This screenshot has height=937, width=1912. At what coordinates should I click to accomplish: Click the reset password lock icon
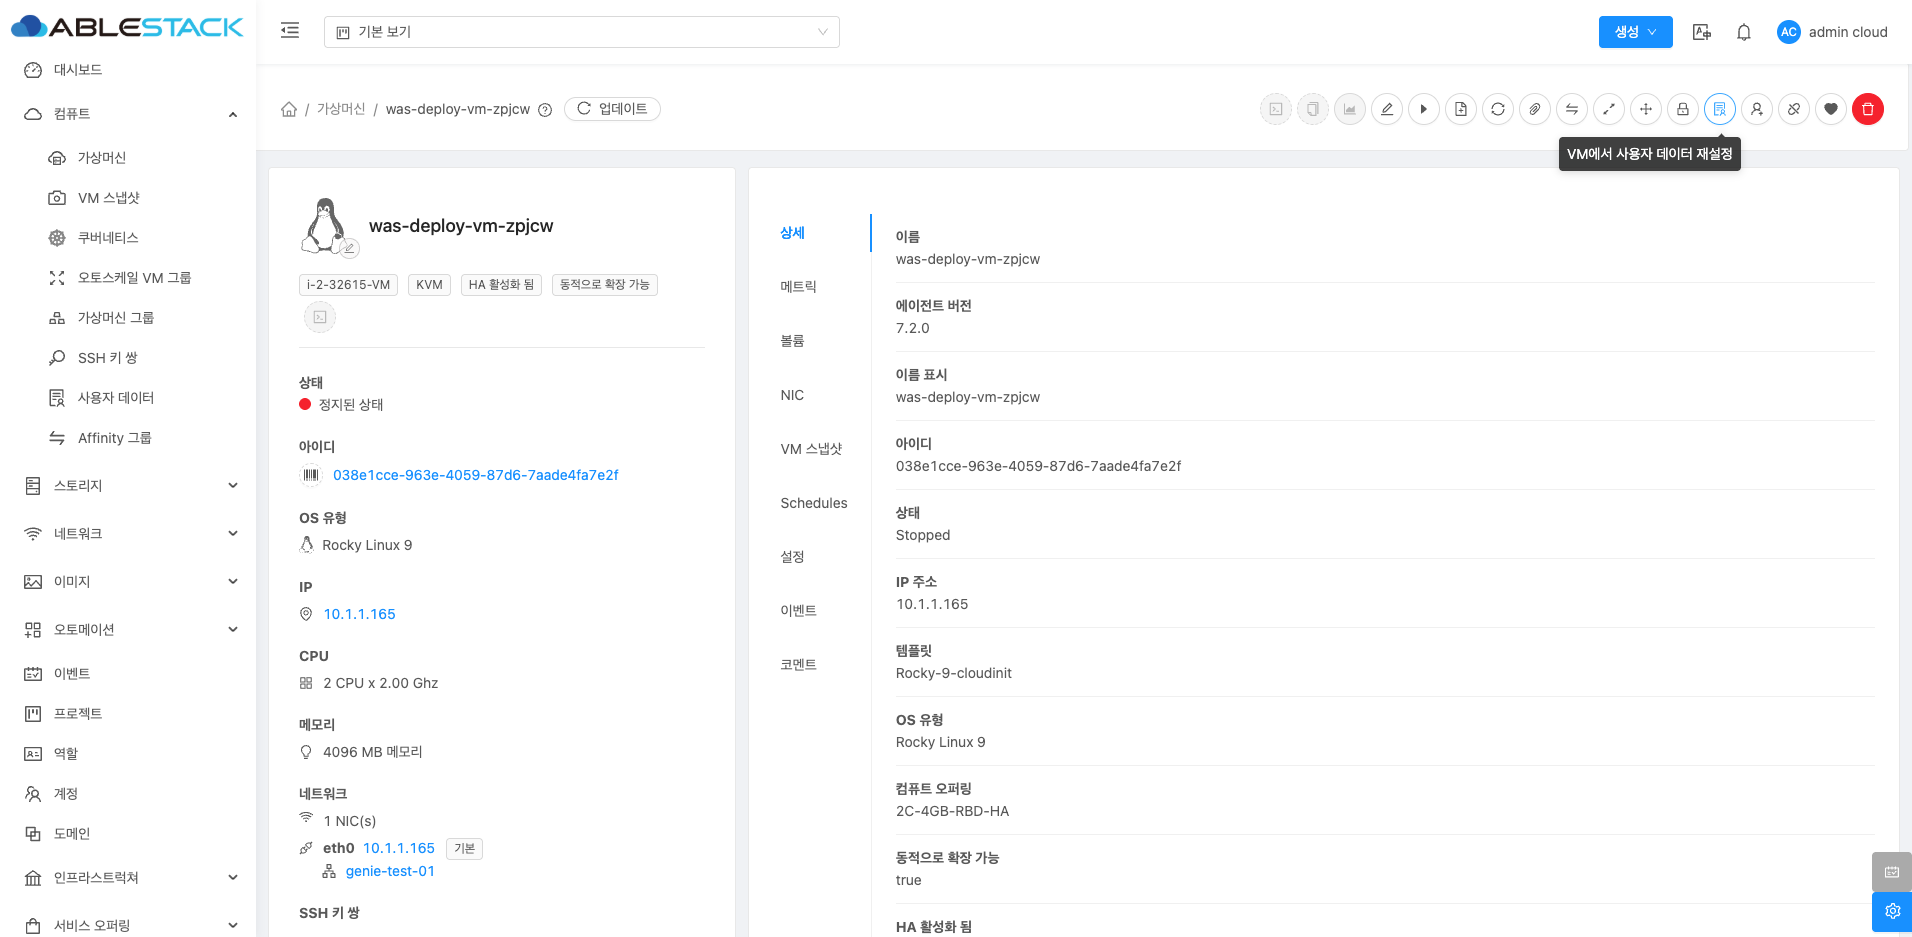[1683, 109]
